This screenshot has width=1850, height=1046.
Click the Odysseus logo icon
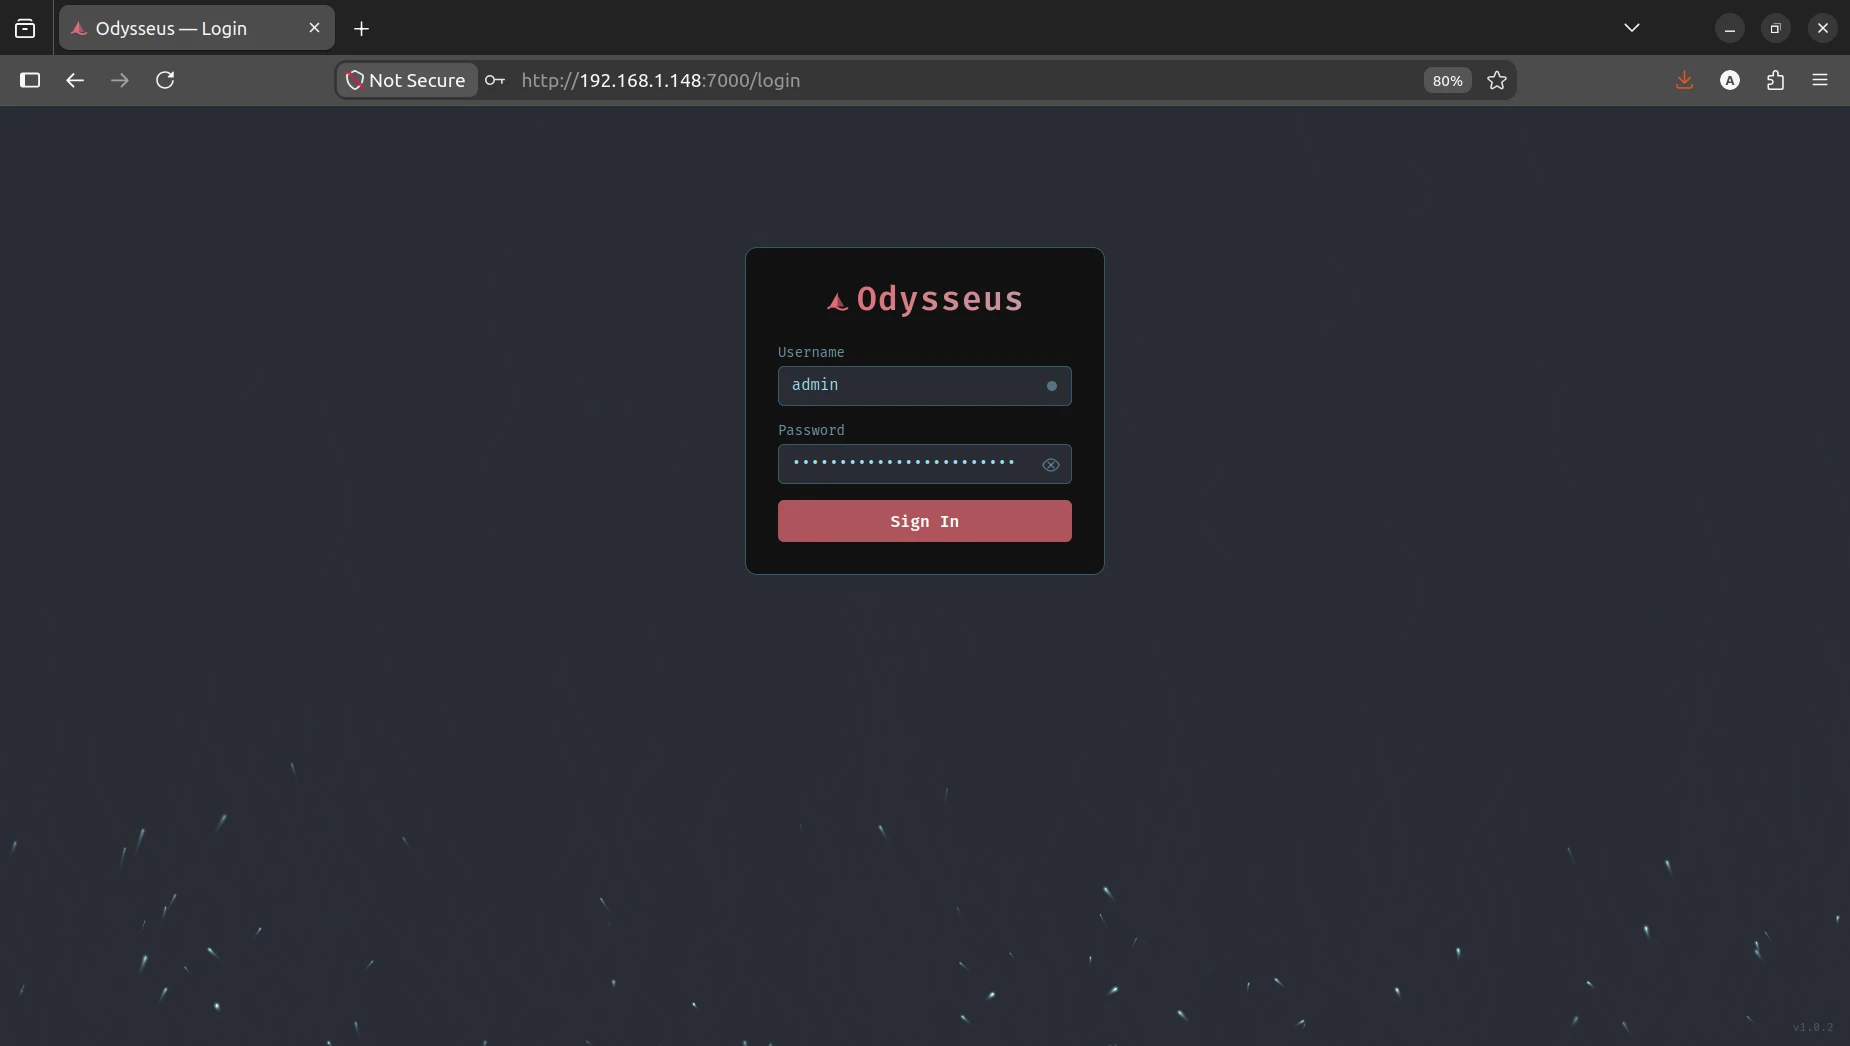[838, 301]
